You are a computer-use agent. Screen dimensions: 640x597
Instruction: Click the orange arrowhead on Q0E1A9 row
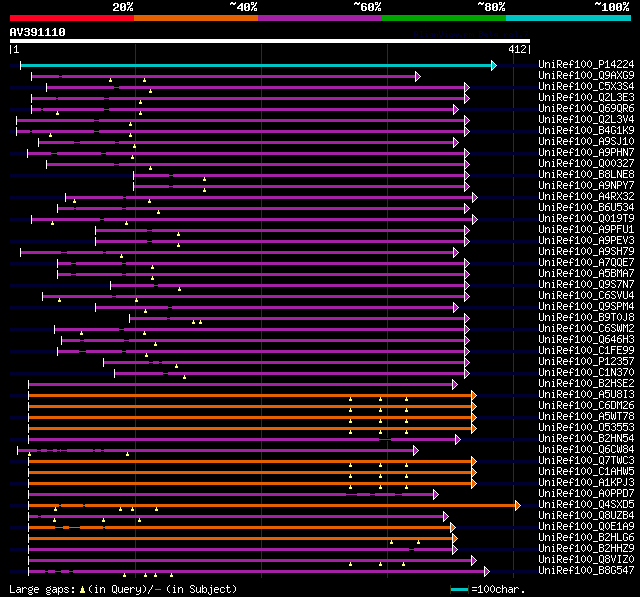click(x=453, y=528)
